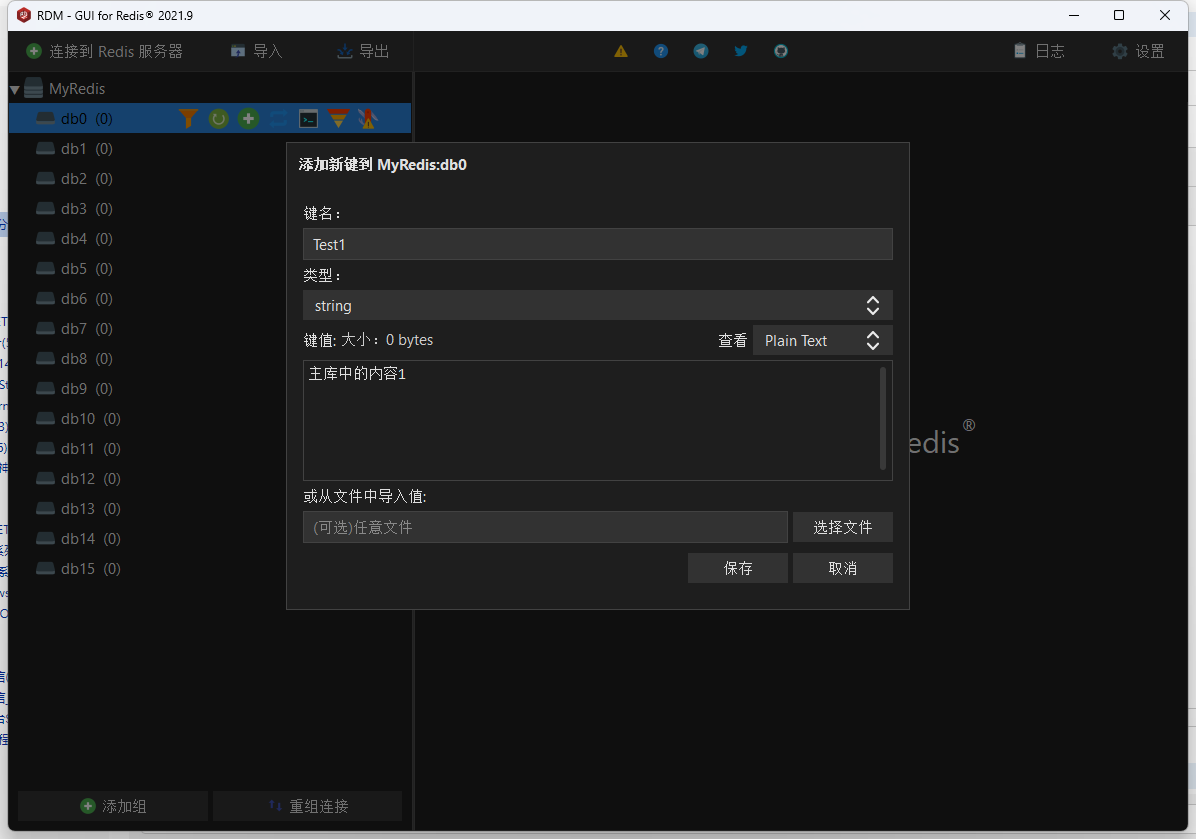The height and width of the screenshot is (839, 1196).
Task: Select the db13 (0) database
Action: 90,509
